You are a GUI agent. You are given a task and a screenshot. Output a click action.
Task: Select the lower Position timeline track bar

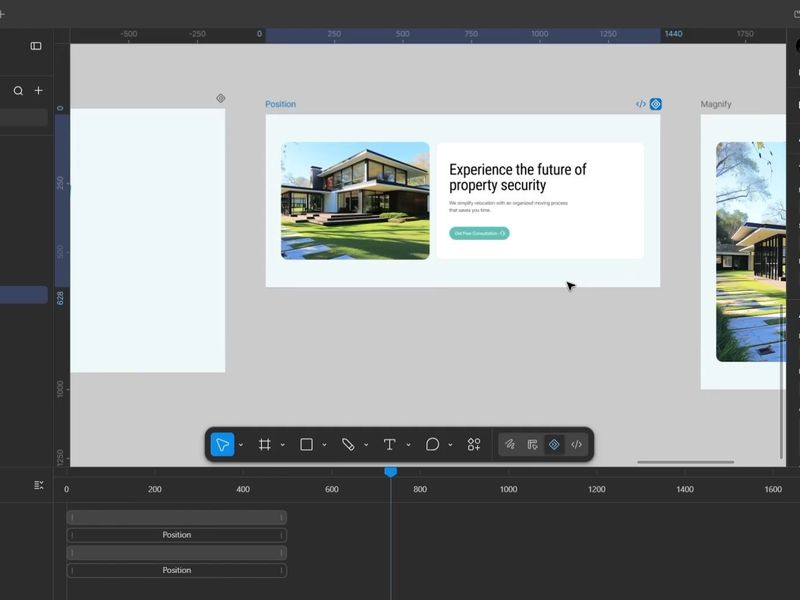coord(177,570)
